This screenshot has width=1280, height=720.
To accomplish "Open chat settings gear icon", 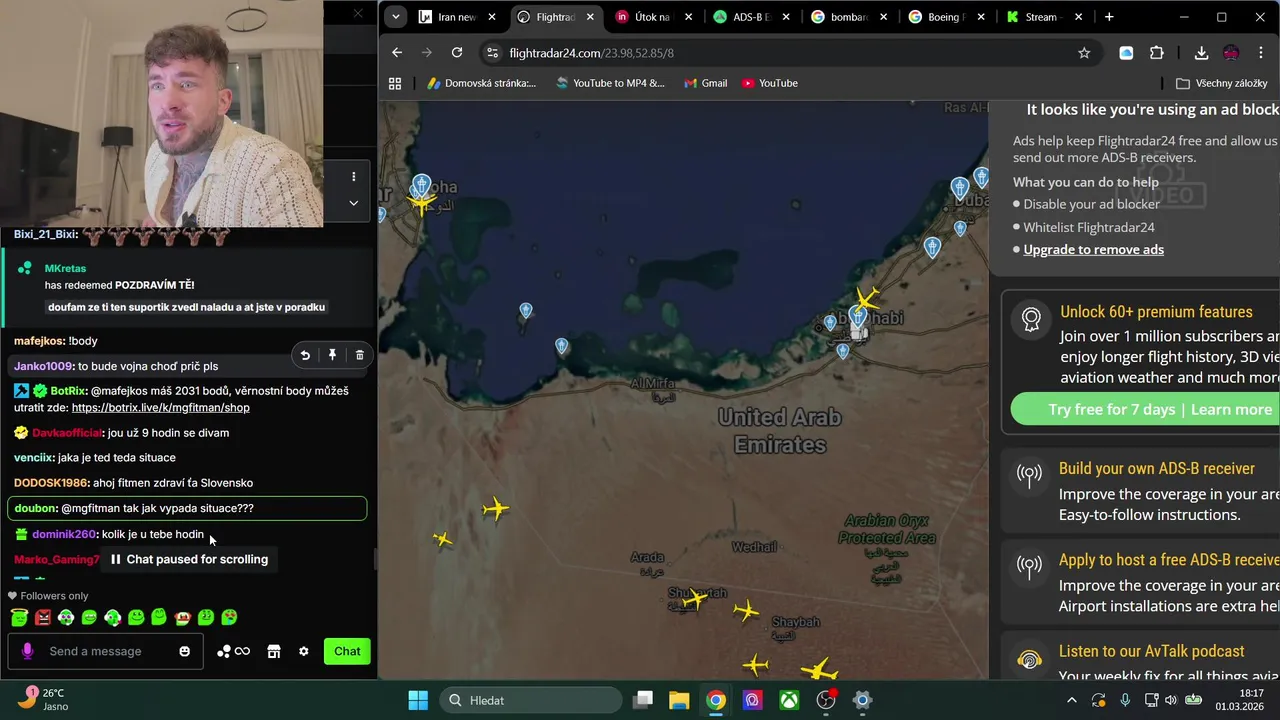I will (x=304, y=651).
